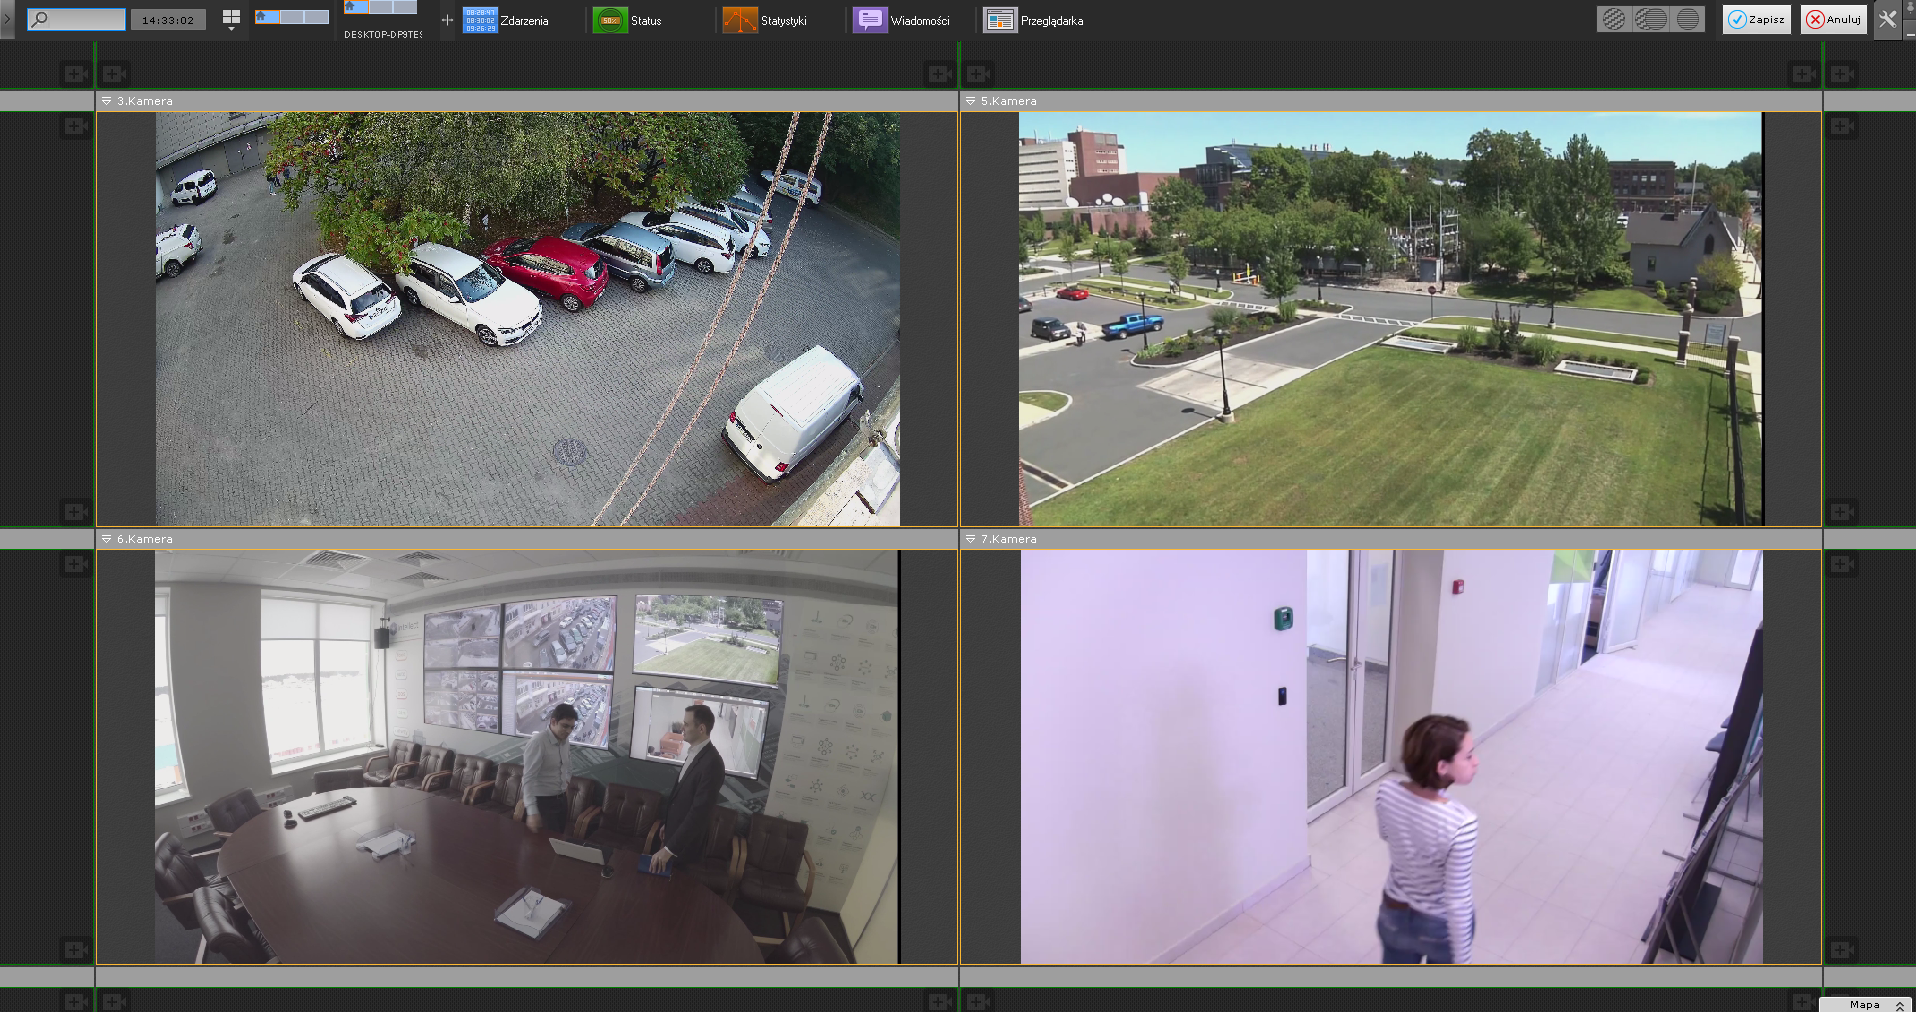Click the plus icon to add a panel
Screen dimensions: 1916x1012
pos(447,20)
